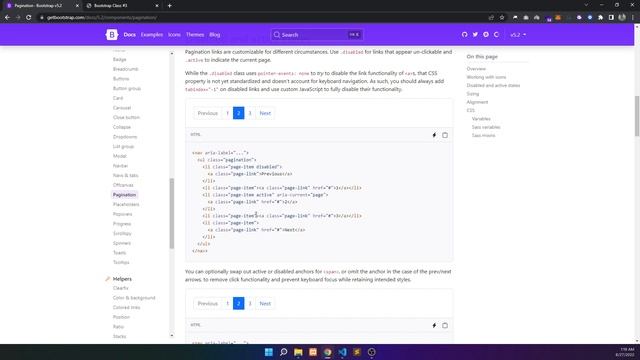
Task: Open Breadcrumb in the components sidebar
Action: [125, 69]
